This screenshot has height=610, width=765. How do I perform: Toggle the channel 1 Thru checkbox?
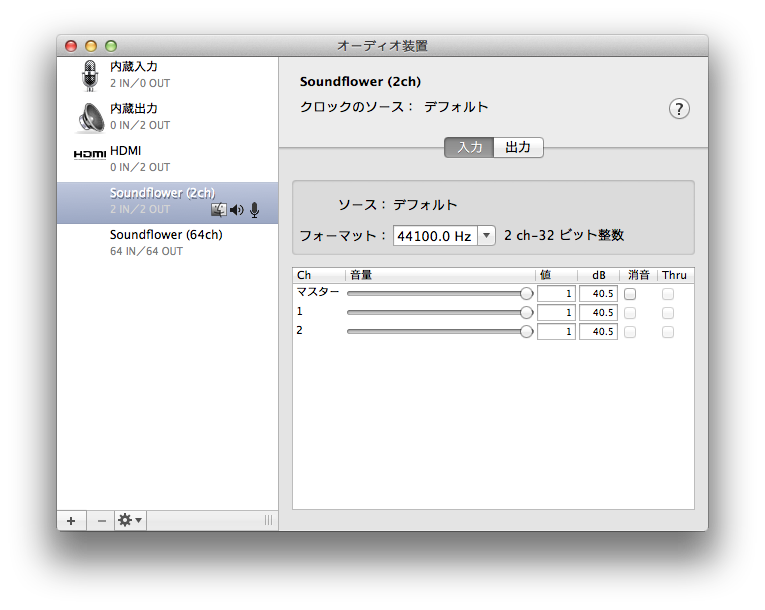pyautogui.click(x=668, y=313)
